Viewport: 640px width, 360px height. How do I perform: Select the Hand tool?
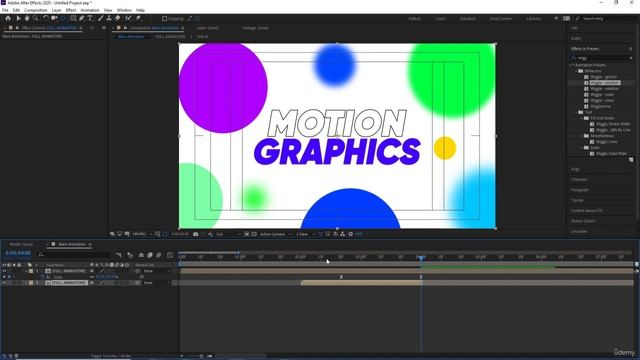pos(27,18)
